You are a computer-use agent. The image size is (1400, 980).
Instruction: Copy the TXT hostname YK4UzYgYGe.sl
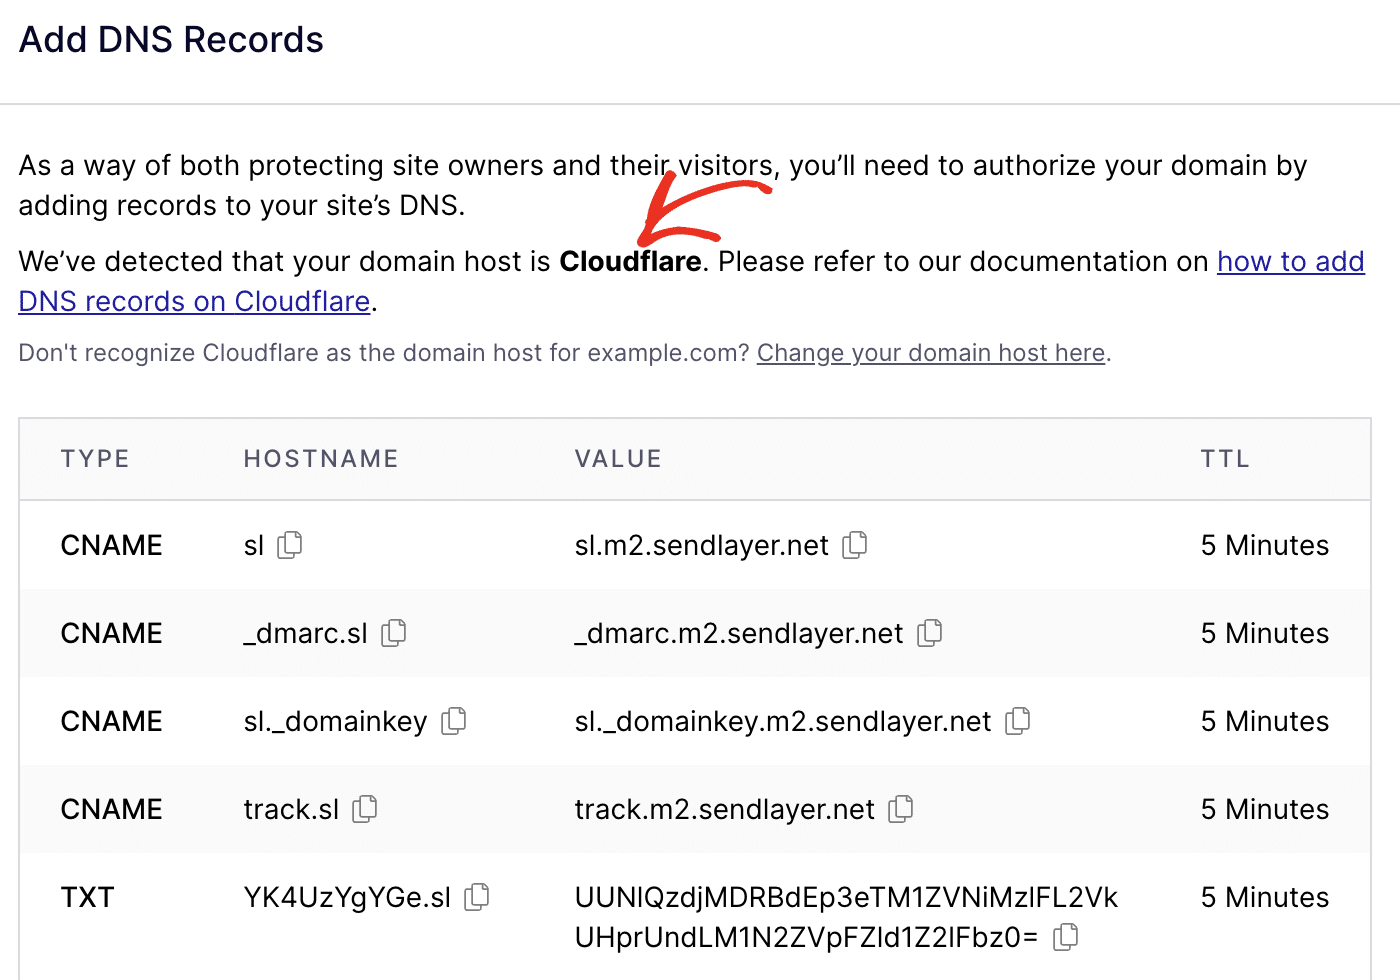(477, 897)
